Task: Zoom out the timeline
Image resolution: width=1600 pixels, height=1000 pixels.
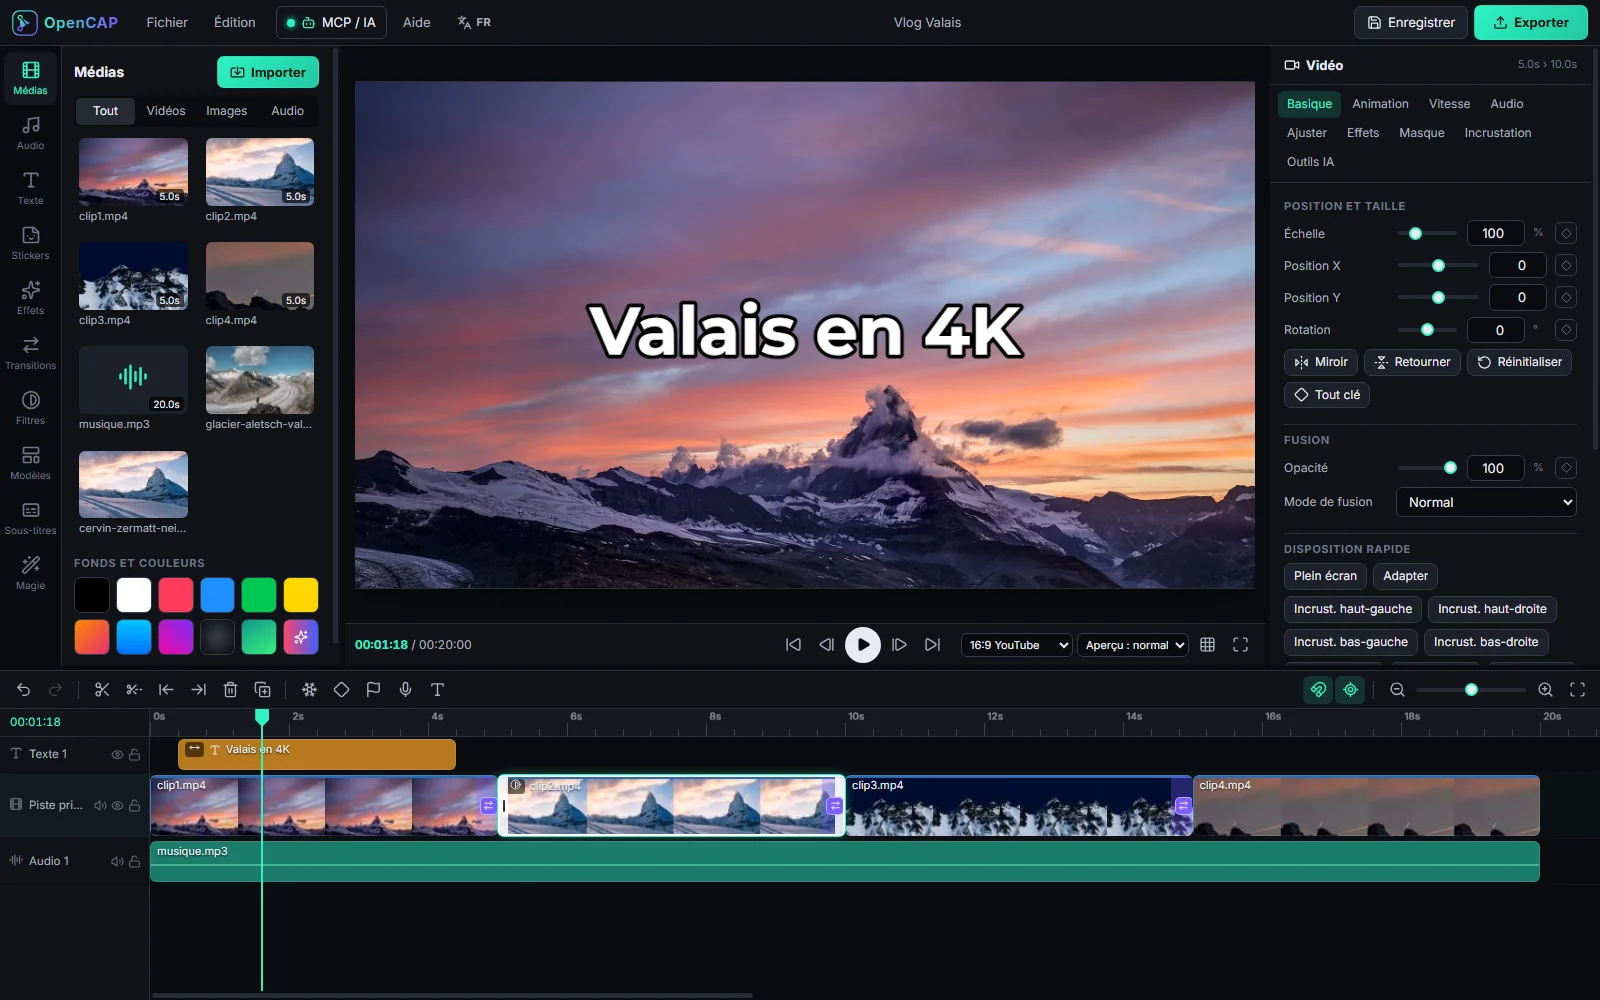Action: pos(1397,689)
